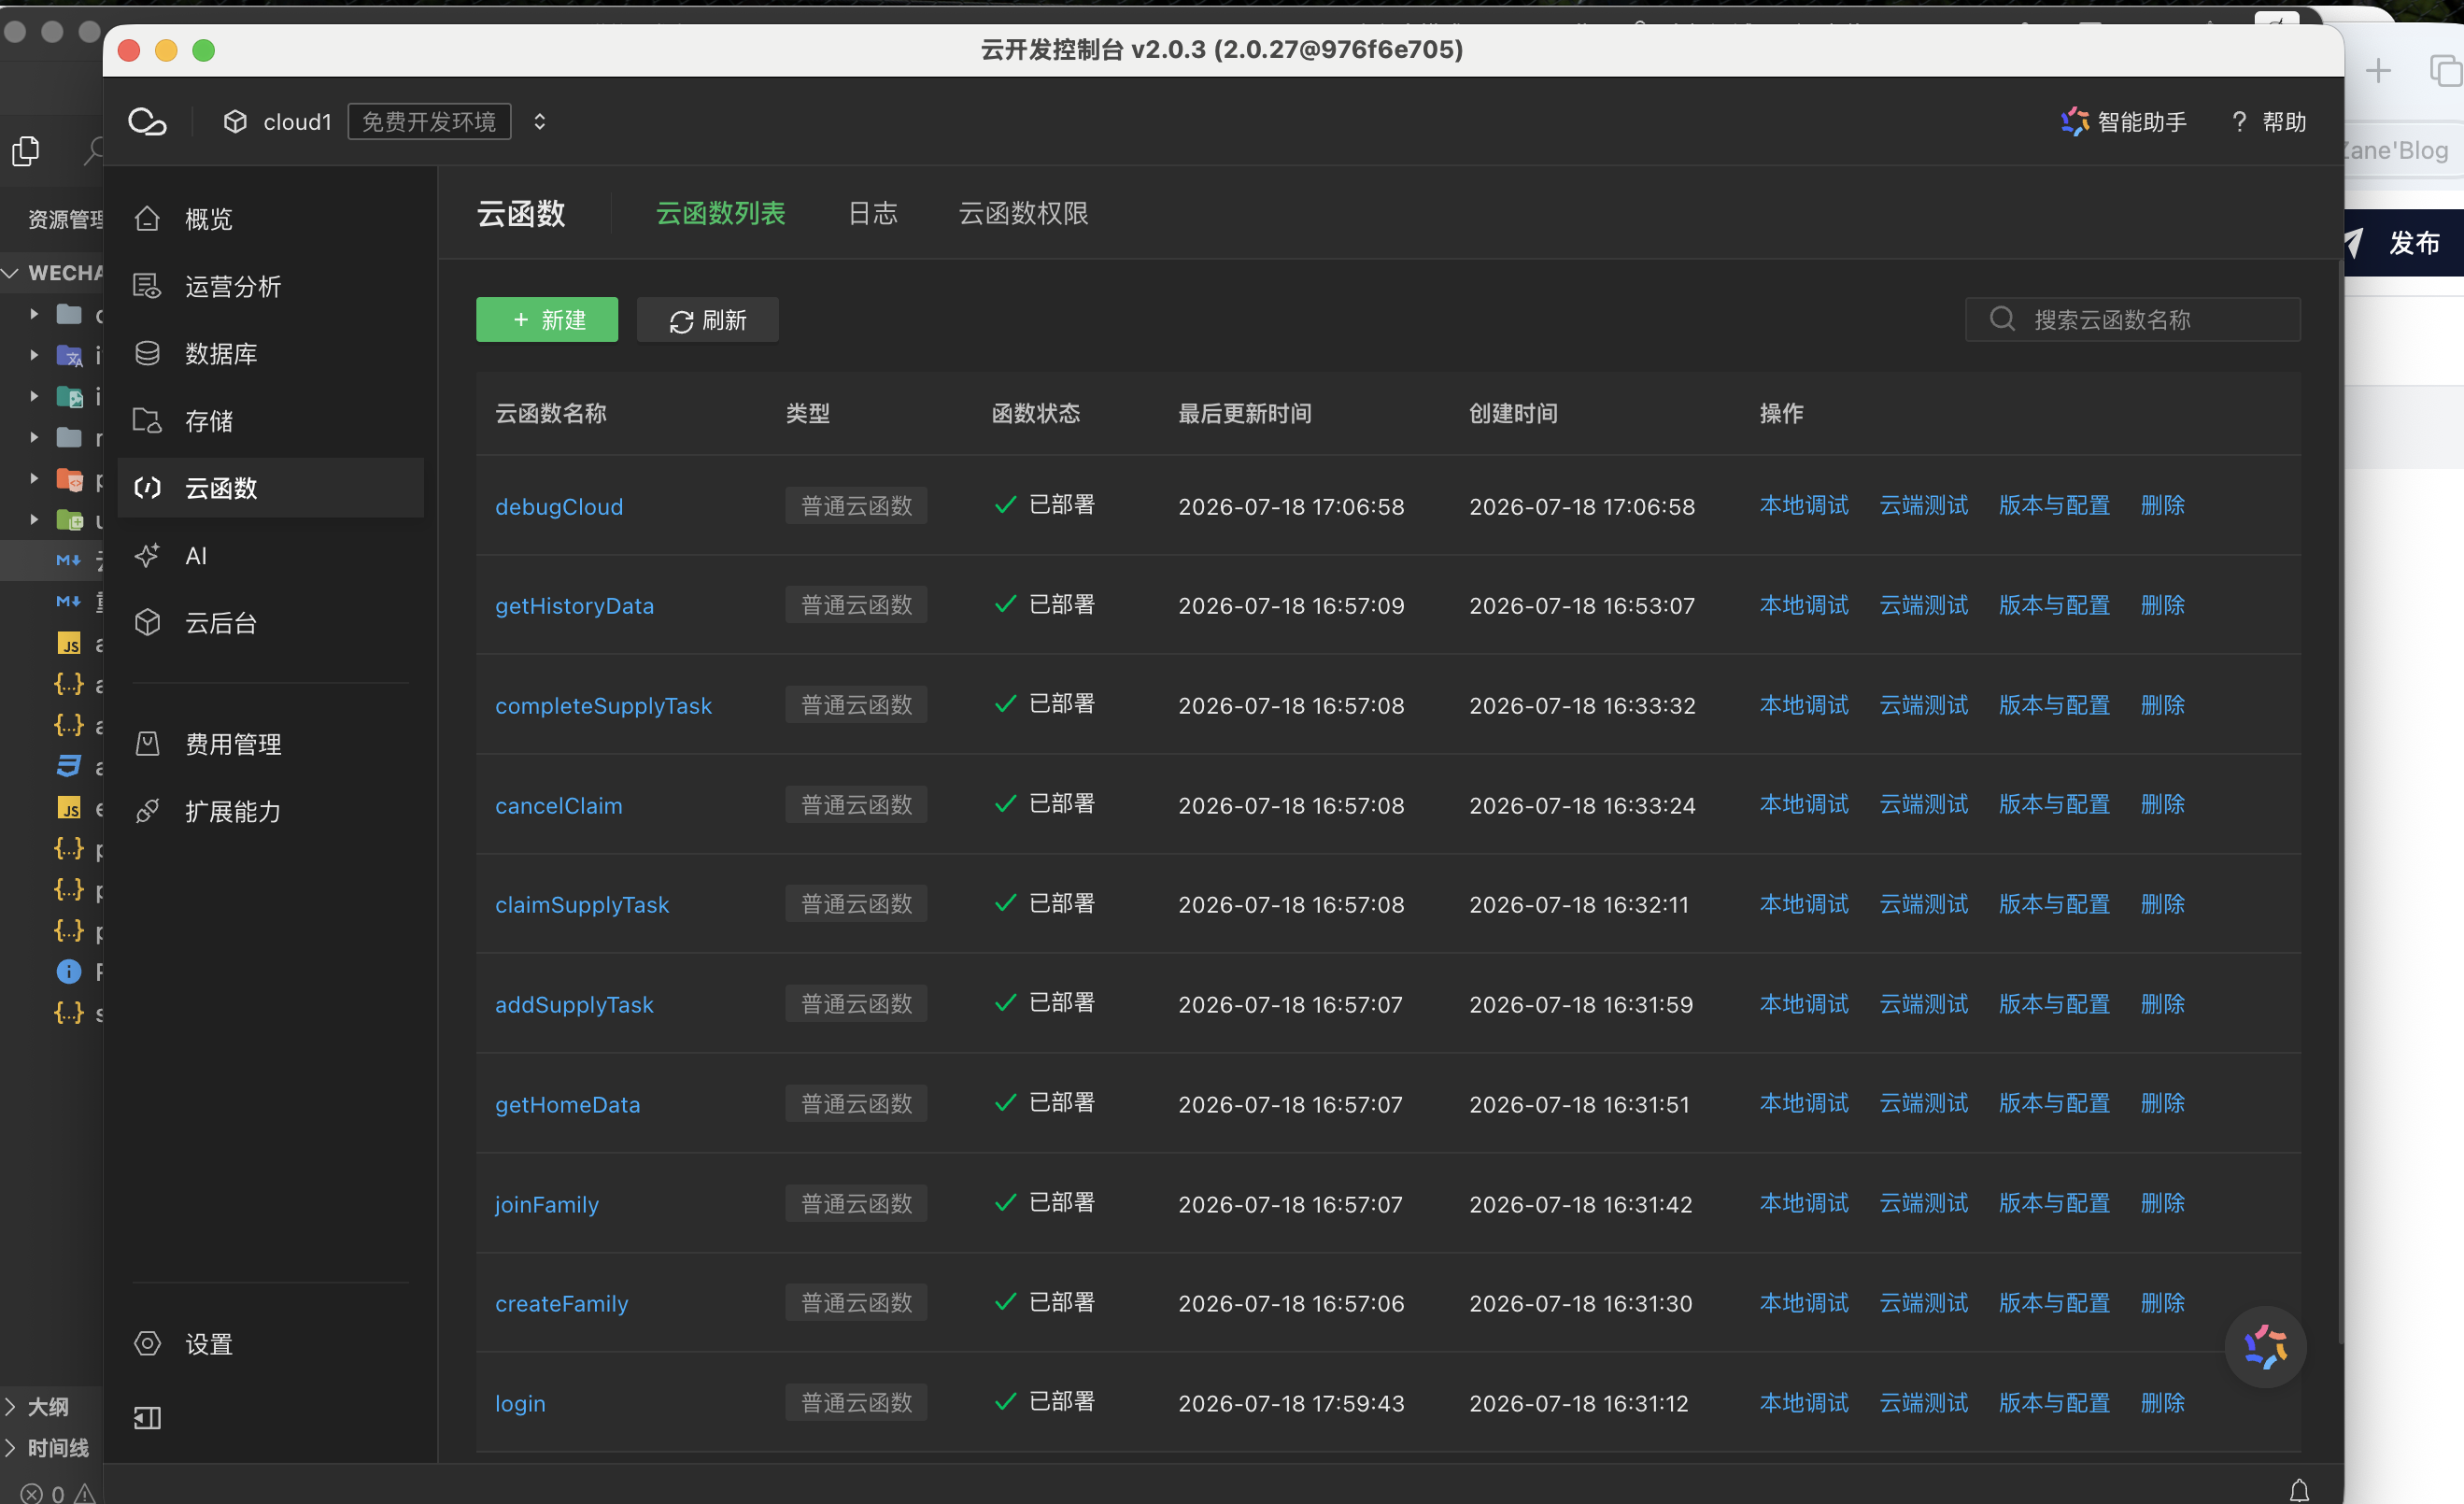2464x1504 pixels.
Task: Click the notification bell icon
Action: point(2299,1491)
